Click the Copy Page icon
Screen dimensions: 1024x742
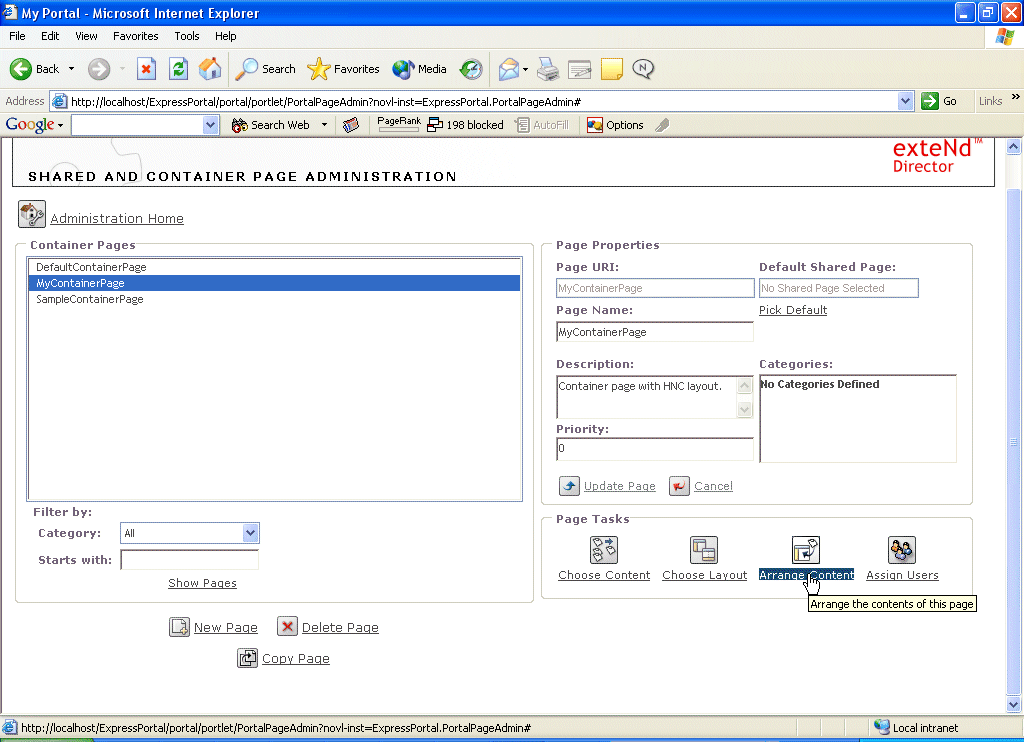tap(247, 658)
